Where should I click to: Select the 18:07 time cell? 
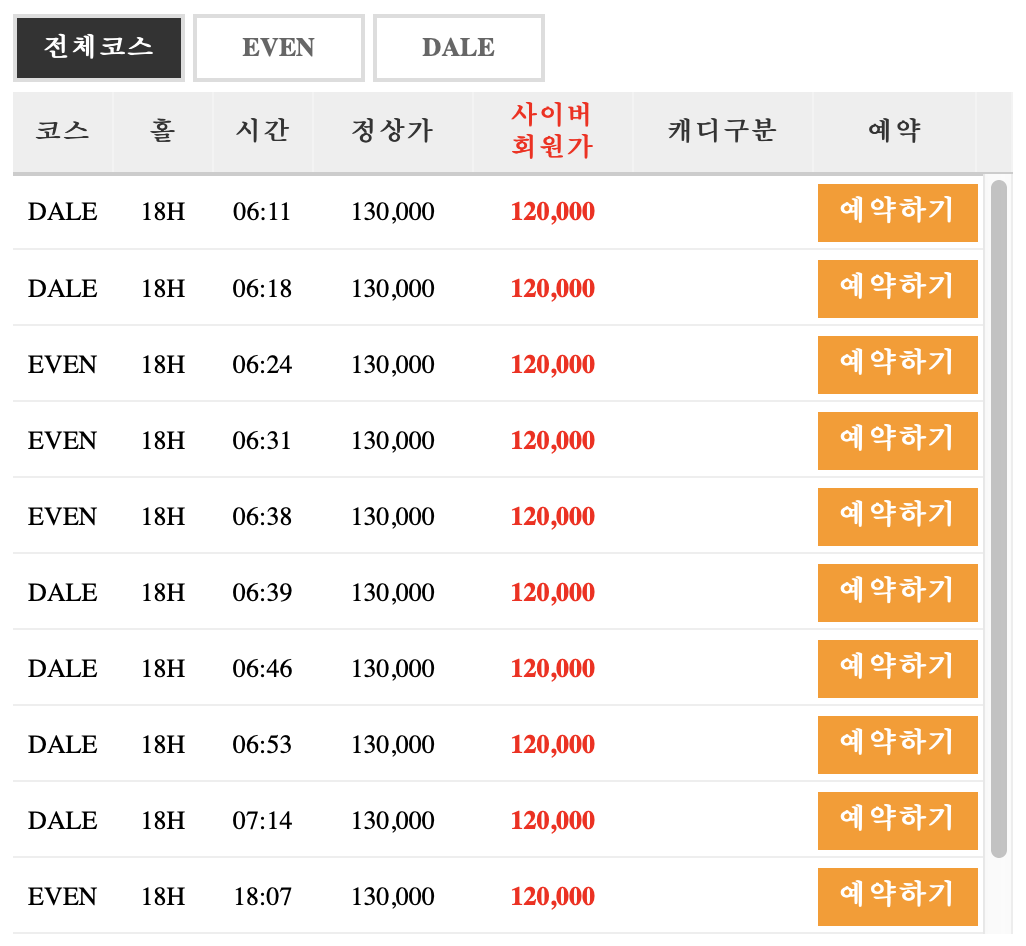[x=262, y=896]
